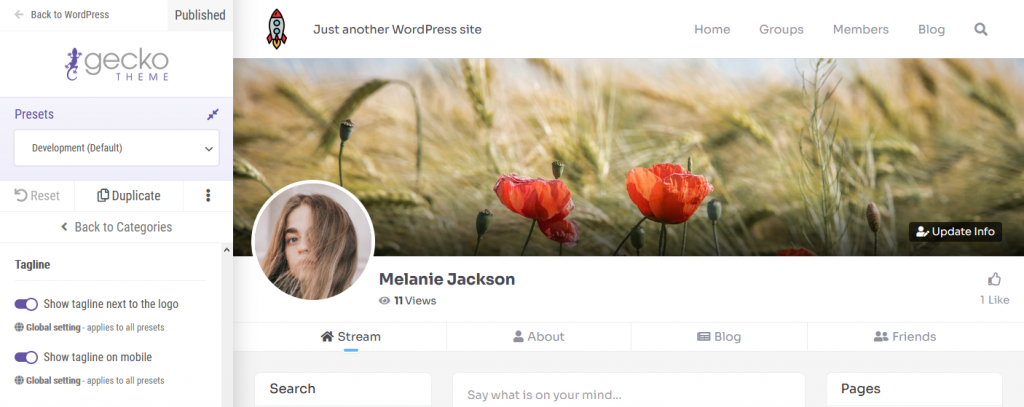Toggle Show tagline on mobile
Image resolution: width=1024 pixels, height=407 pixels.
click(26, 357)
